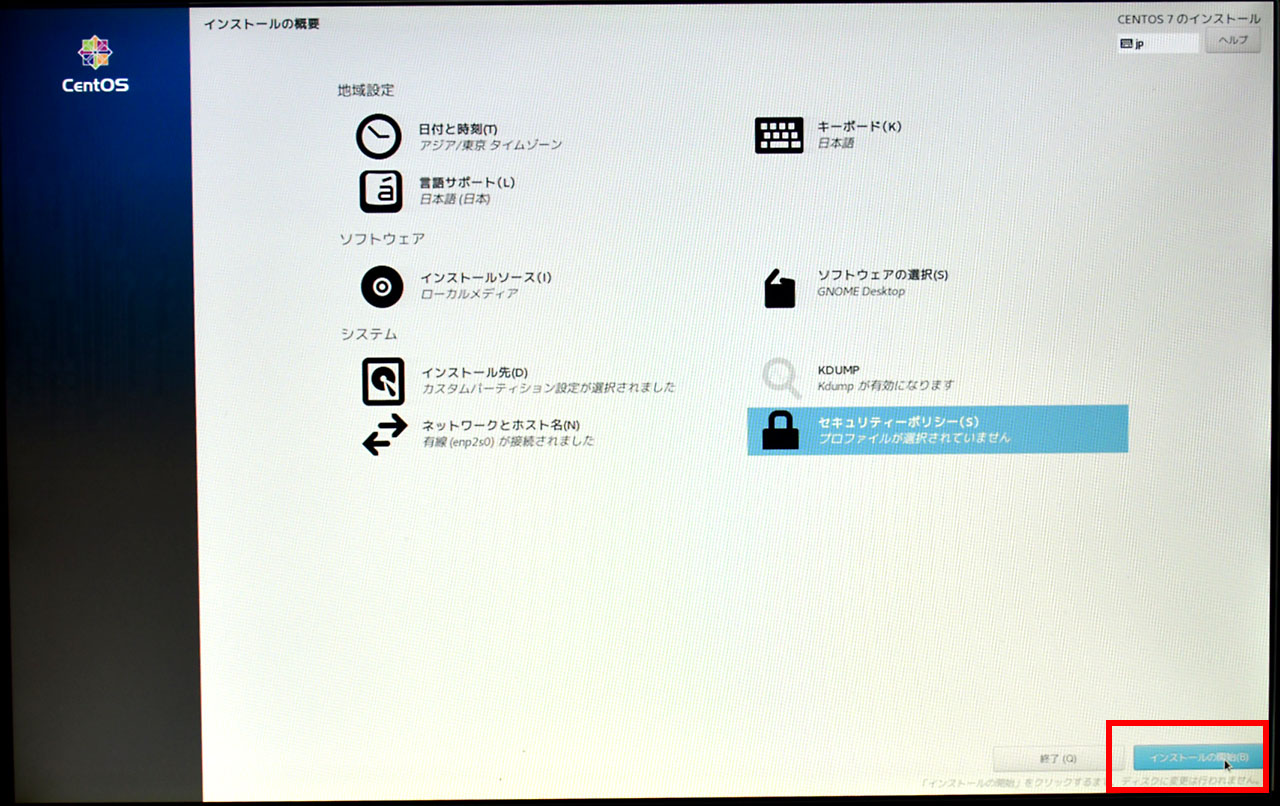Screen dimensions: 1280x806
Task: Click the network arrows icon
Action: (384, 435)
